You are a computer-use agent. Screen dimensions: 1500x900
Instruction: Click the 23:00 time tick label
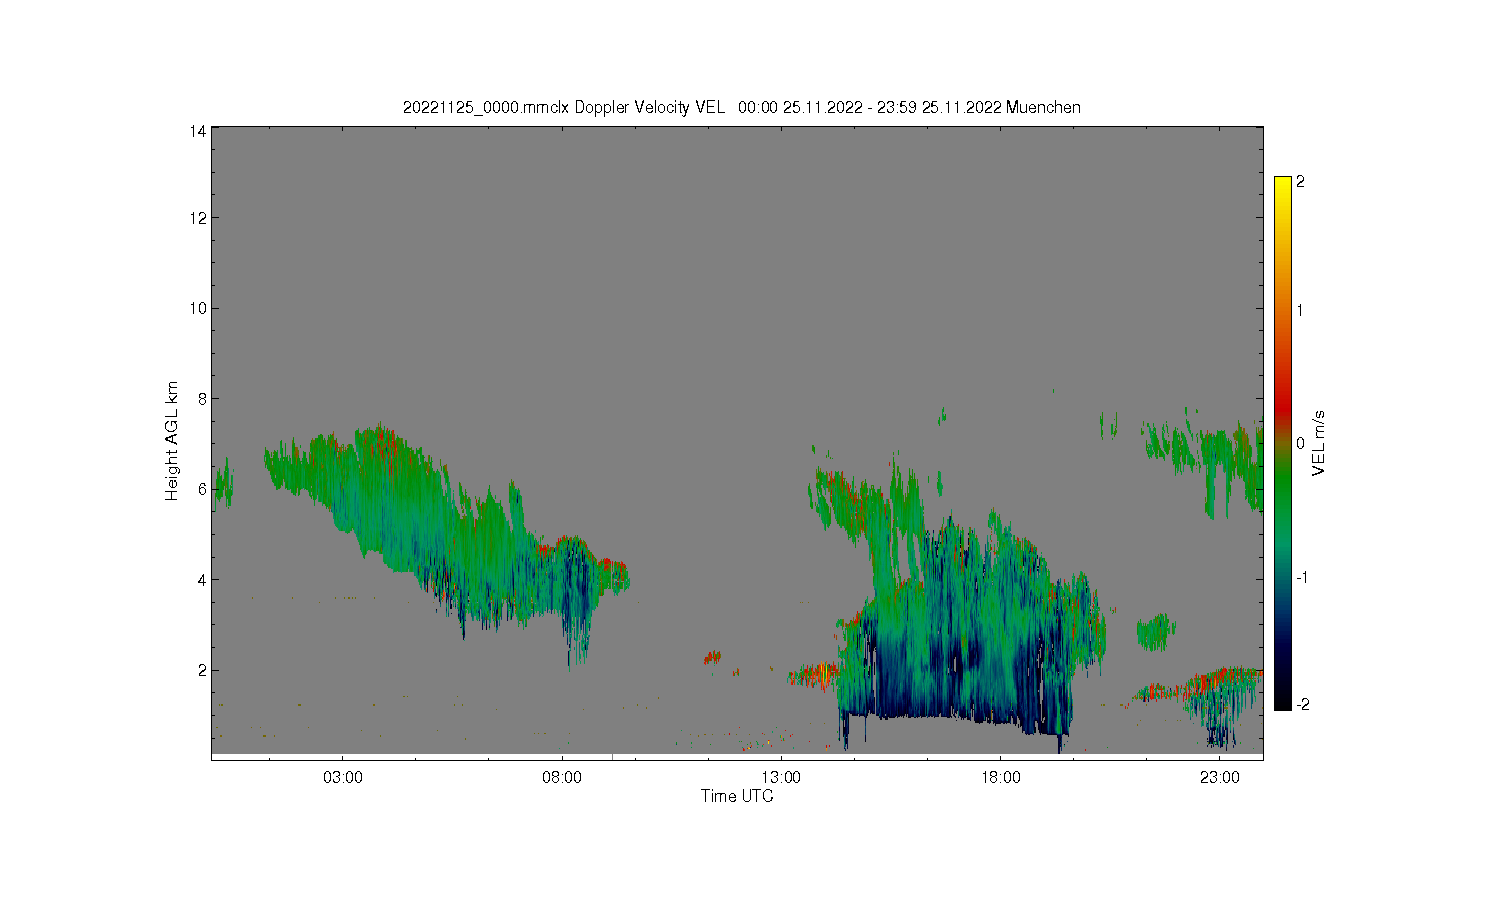pos(1220,778)
